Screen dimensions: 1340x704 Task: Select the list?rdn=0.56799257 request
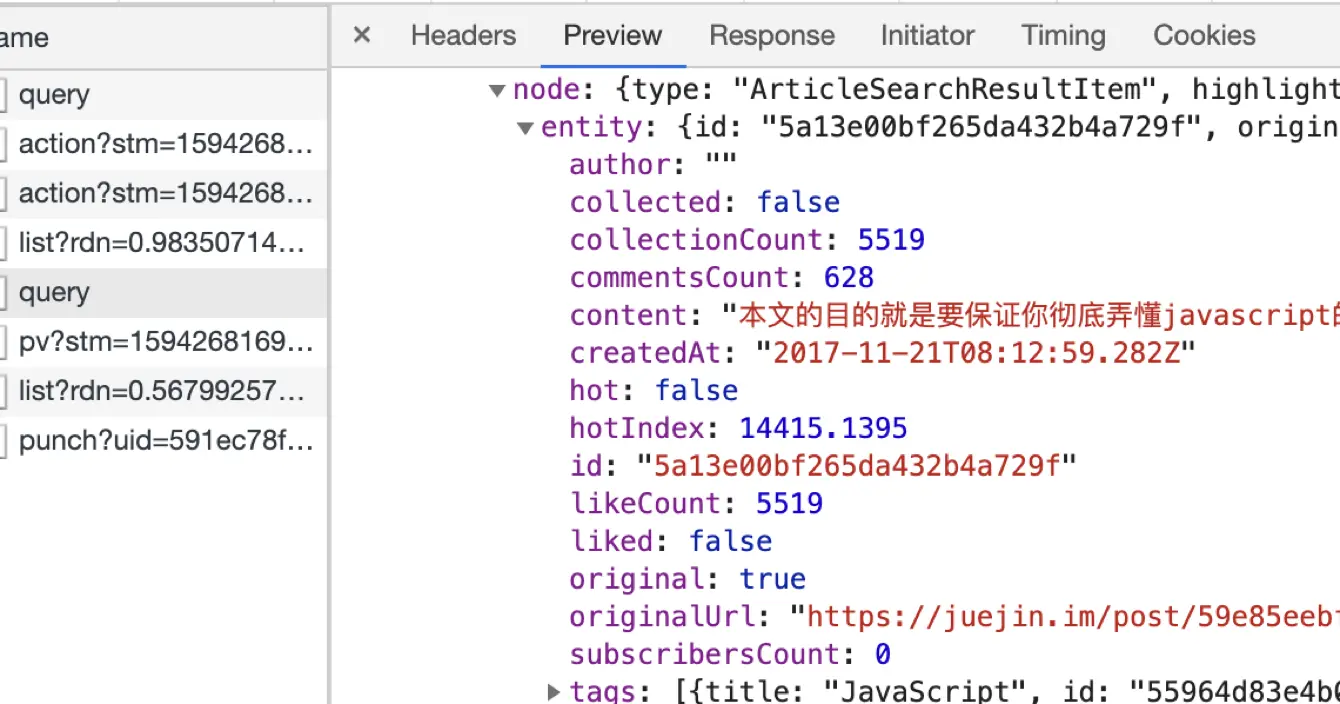(x=163, y=391)
